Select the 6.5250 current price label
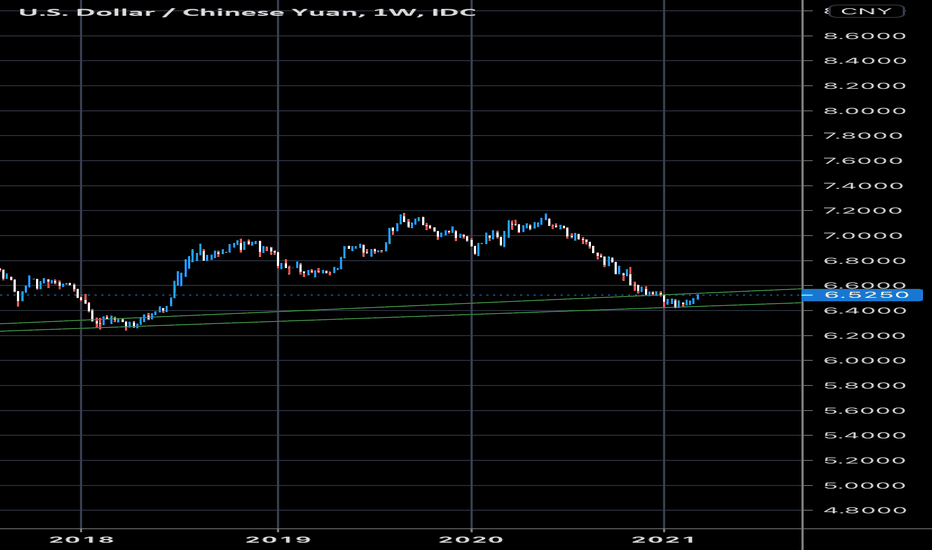 pyautogui.click(x=862, y=295)
